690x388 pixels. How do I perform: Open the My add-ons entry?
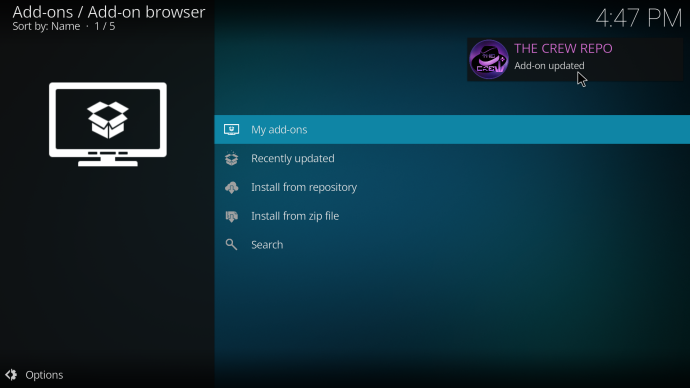[x=452, y=129]
